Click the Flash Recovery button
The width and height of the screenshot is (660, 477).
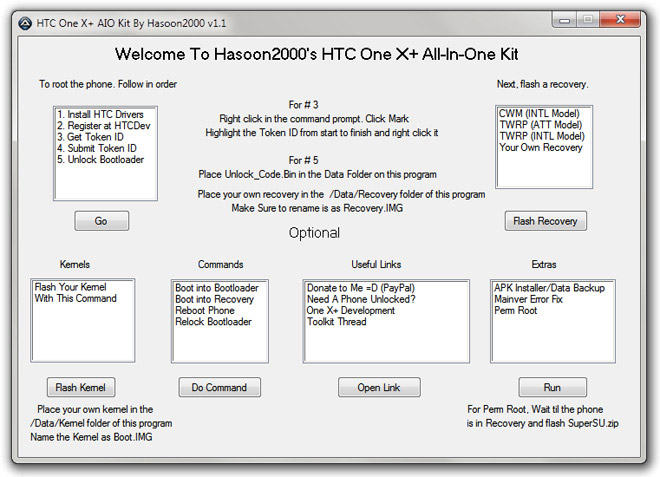546,221
